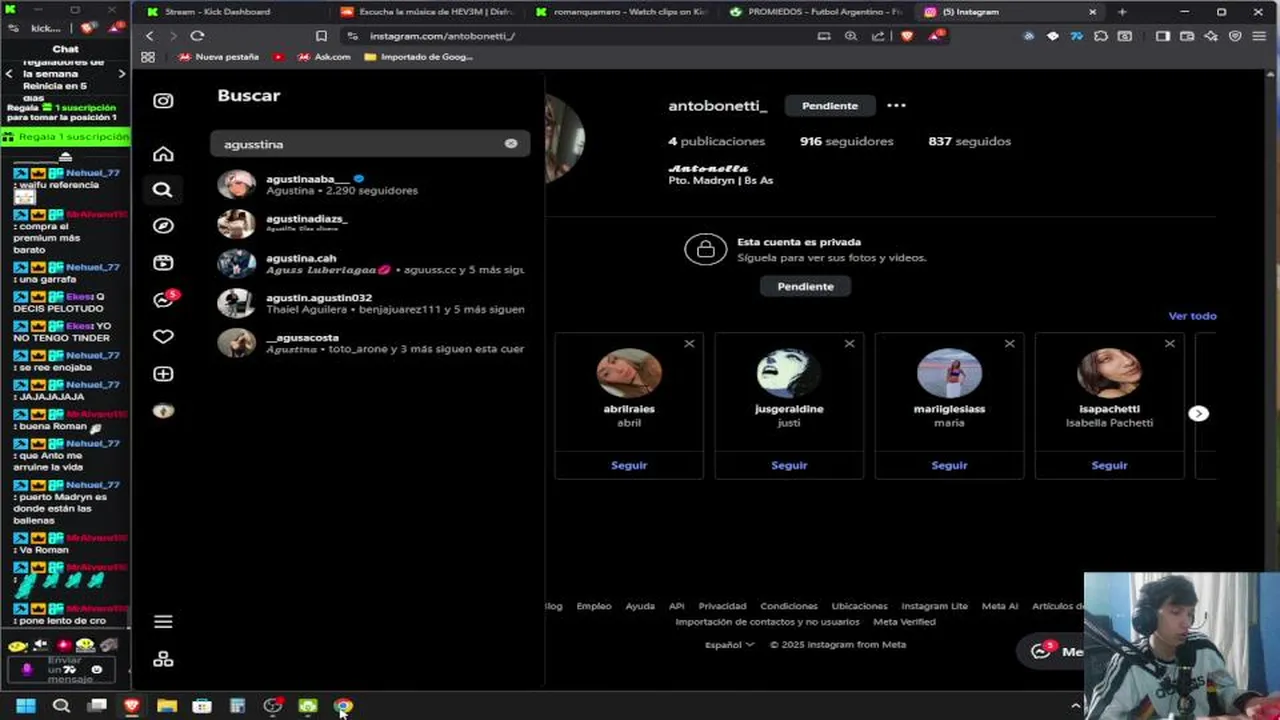
Task: Open a new browser tab
Action: click(x=1122, y=12)
